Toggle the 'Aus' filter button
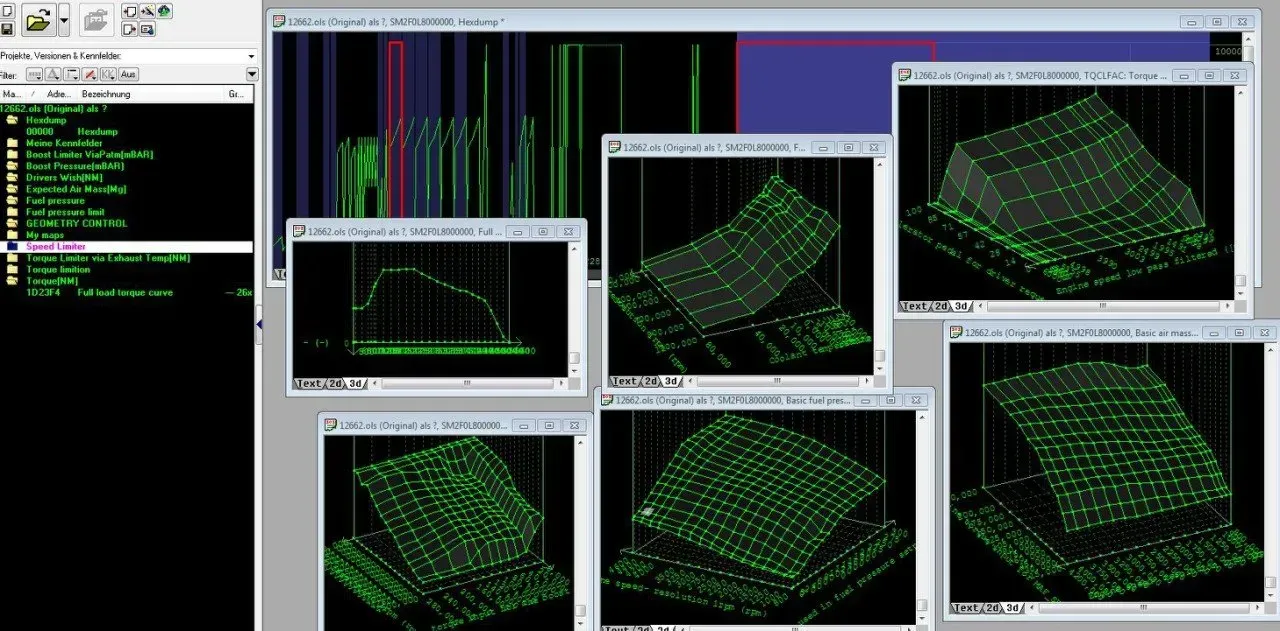This screenshot has width=1280, height=631. point(128,74)
